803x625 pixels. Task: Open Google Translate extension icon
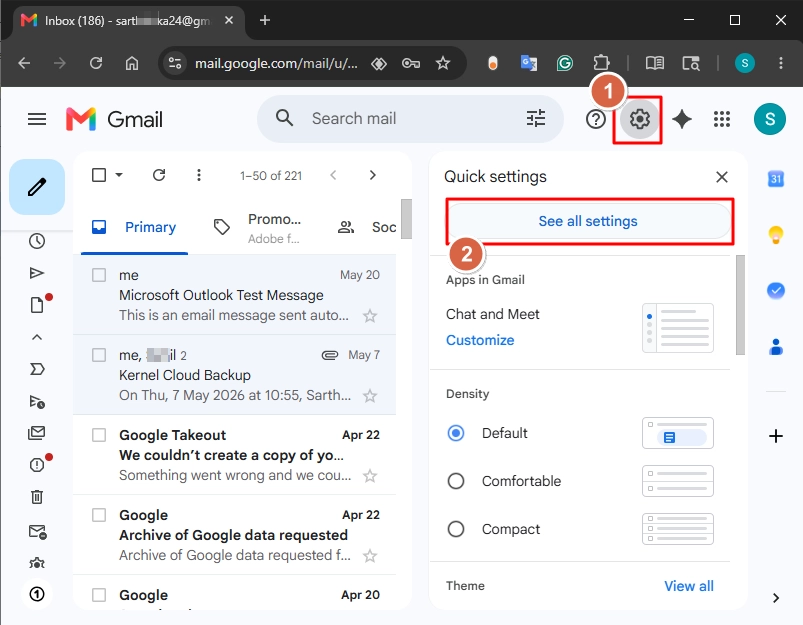529,63
